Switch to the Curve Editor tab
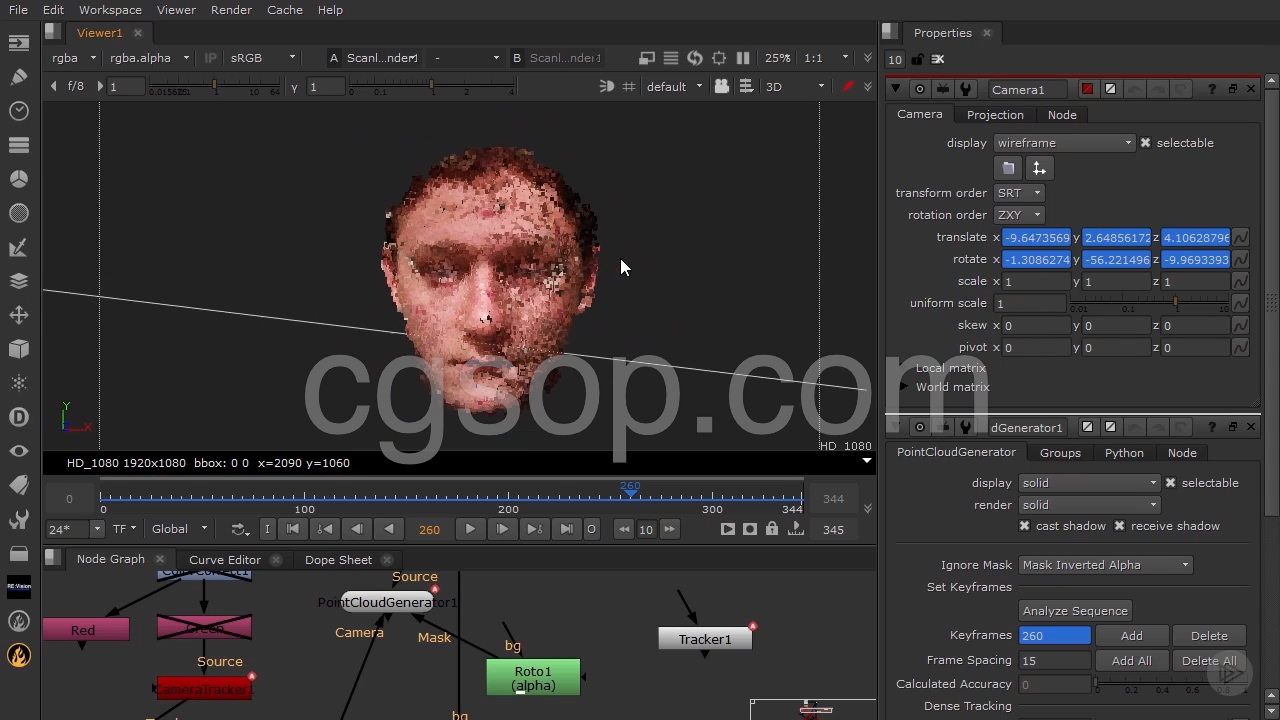The height and width of the screenshot is (720, 1280). pos(224,560)
